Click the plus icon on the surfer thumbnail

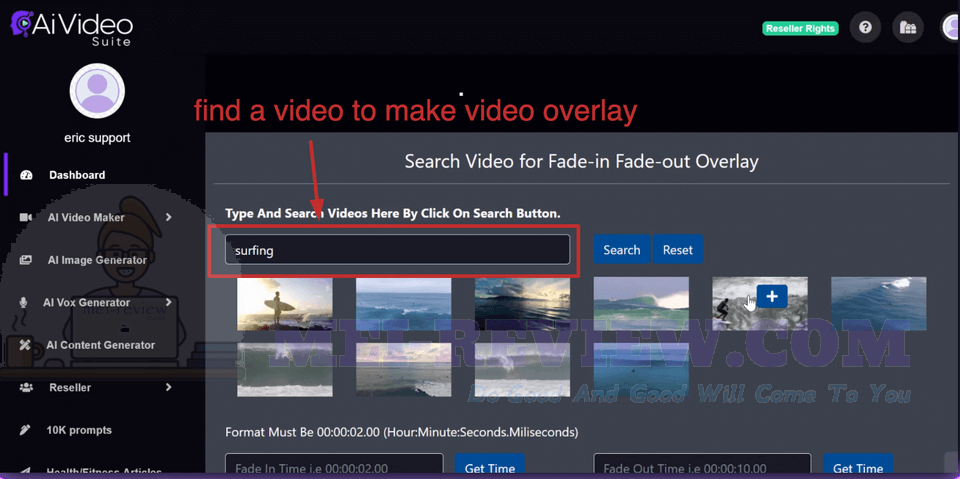(x=772, y=296)
